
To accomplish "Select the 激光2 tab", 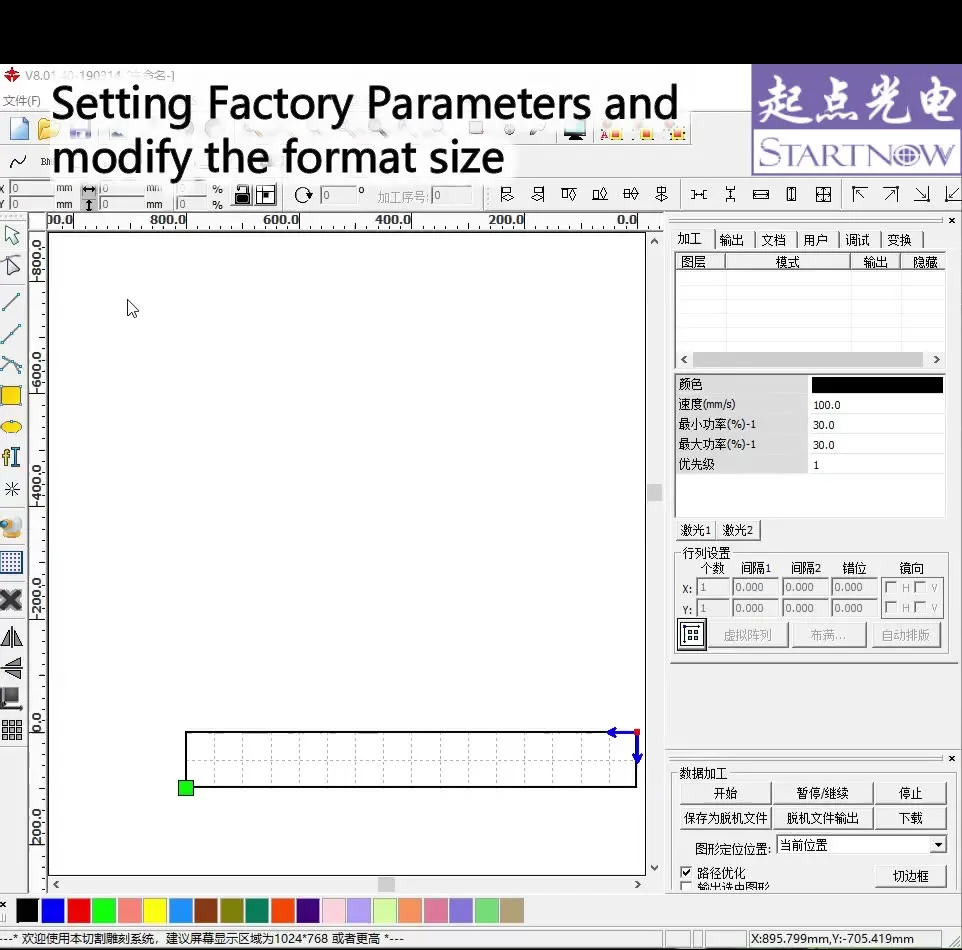I will pos(737,530).
